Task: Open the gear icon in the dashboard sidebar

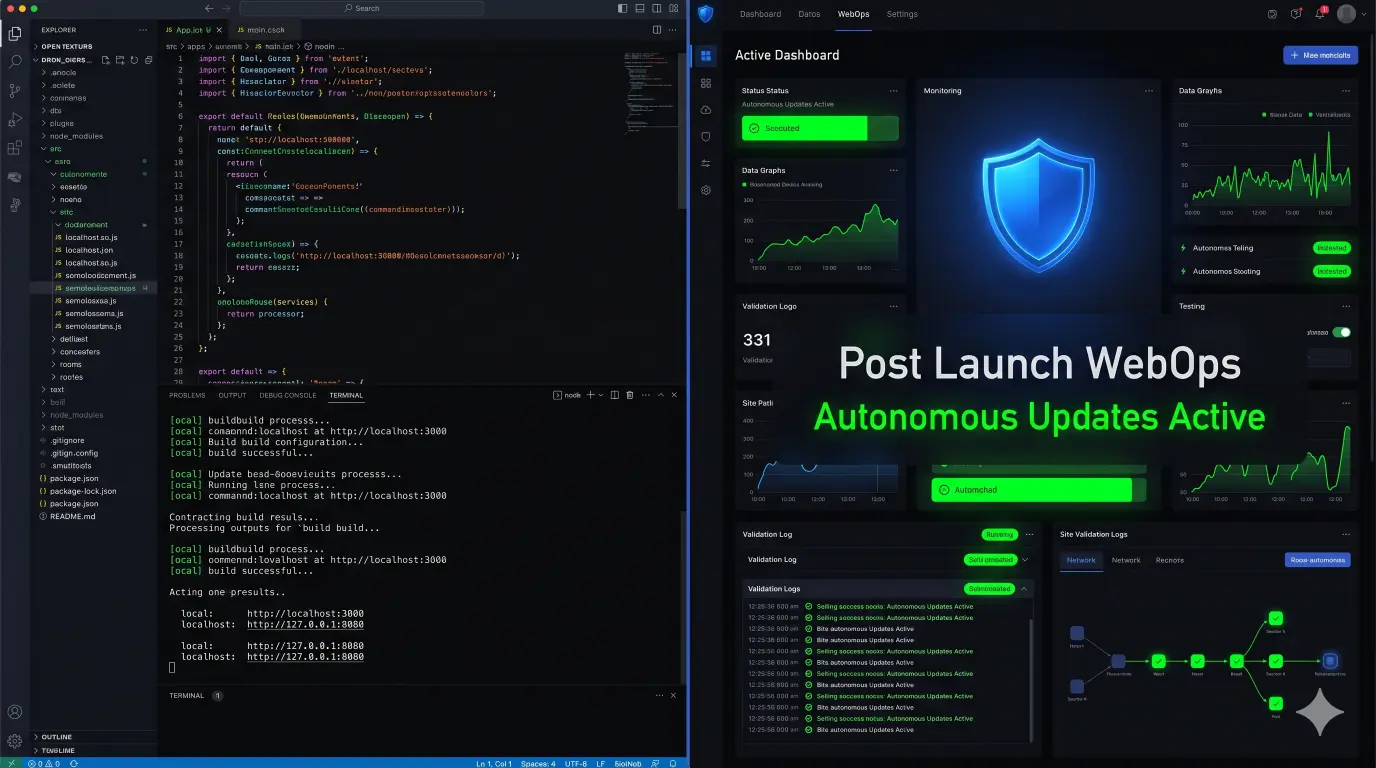Action: pyautogui.click(x=706, y=190)
